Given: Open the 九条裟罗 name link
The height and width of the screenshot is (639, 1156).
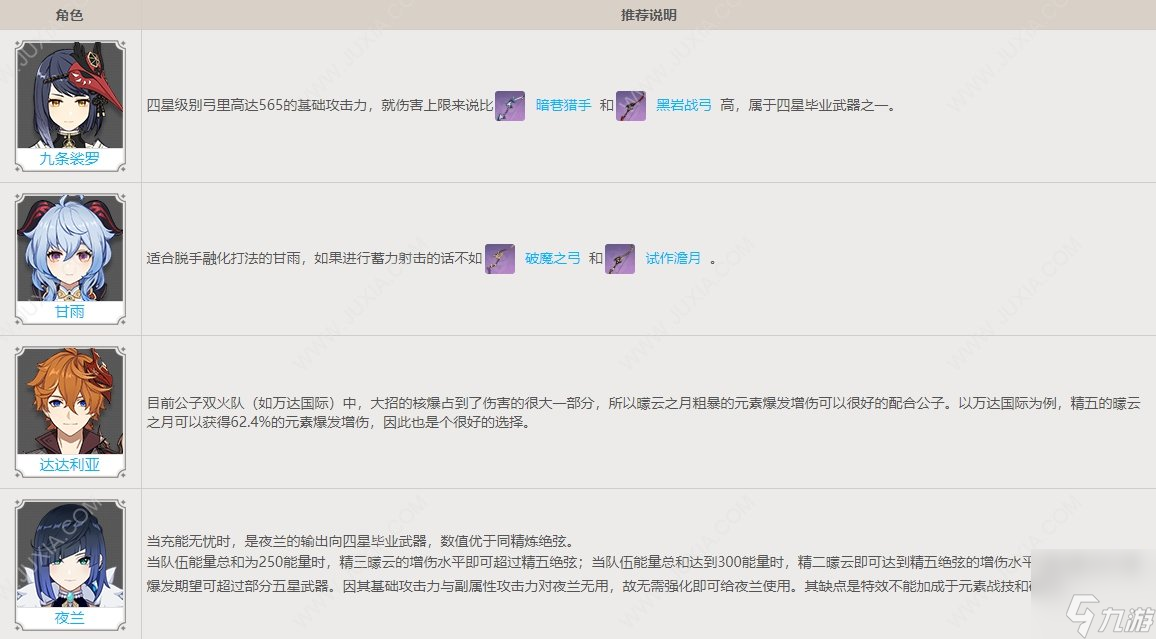Looking at the screenshot, I should (x=69, y=158).
